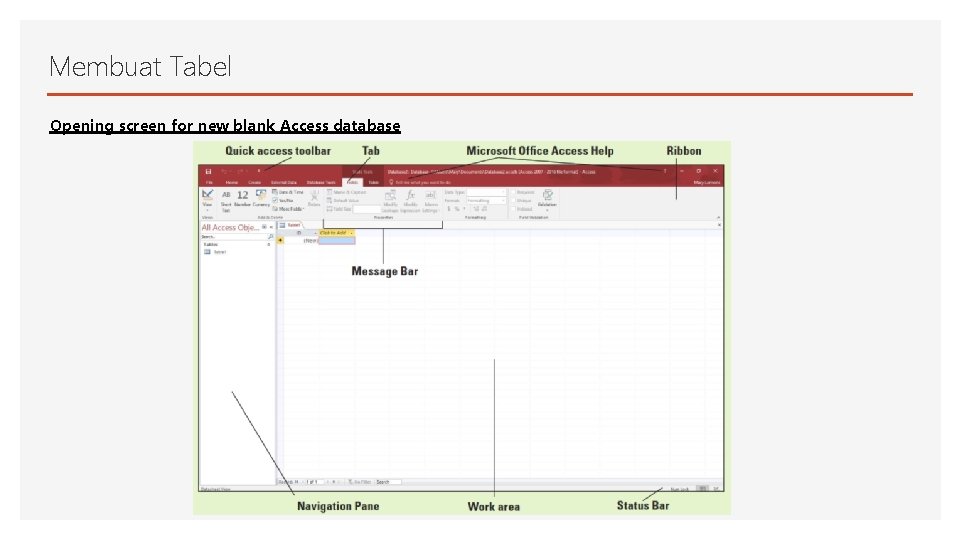Open the Create ribbon tab
960x540 pixels.
click(254, 182)
